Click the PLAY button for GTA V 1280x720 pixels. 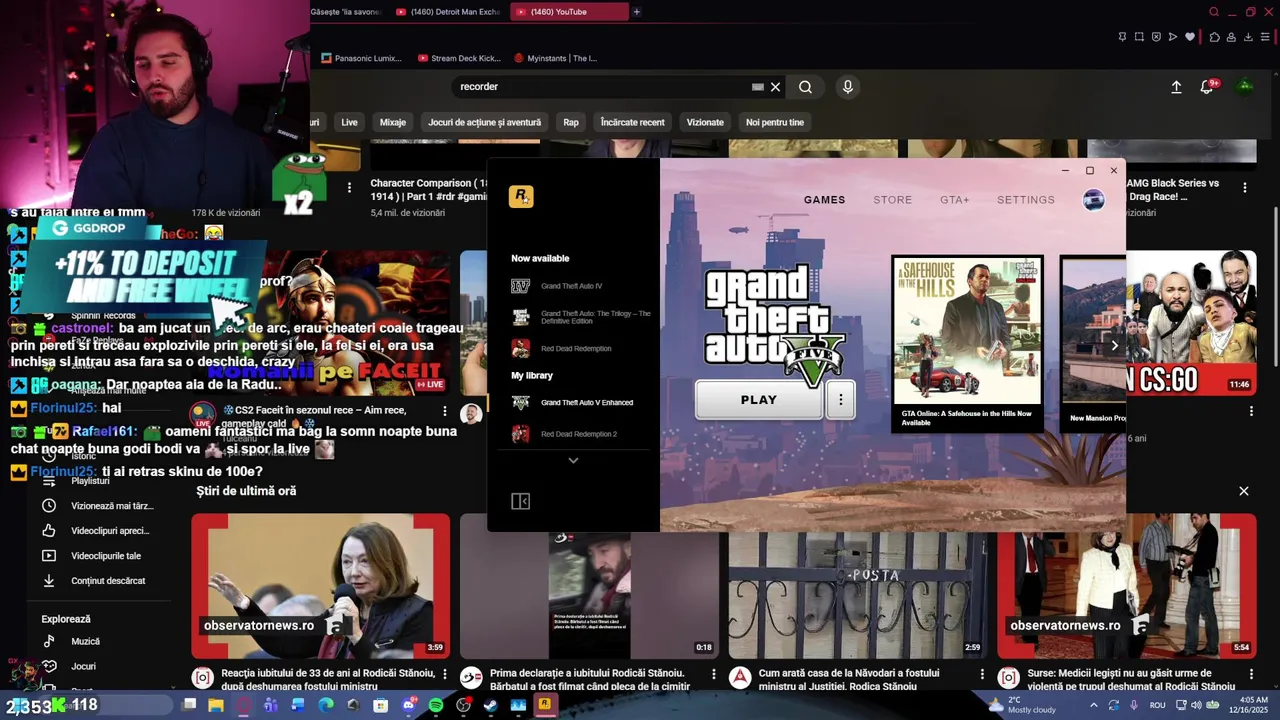(x=759, y=400)
